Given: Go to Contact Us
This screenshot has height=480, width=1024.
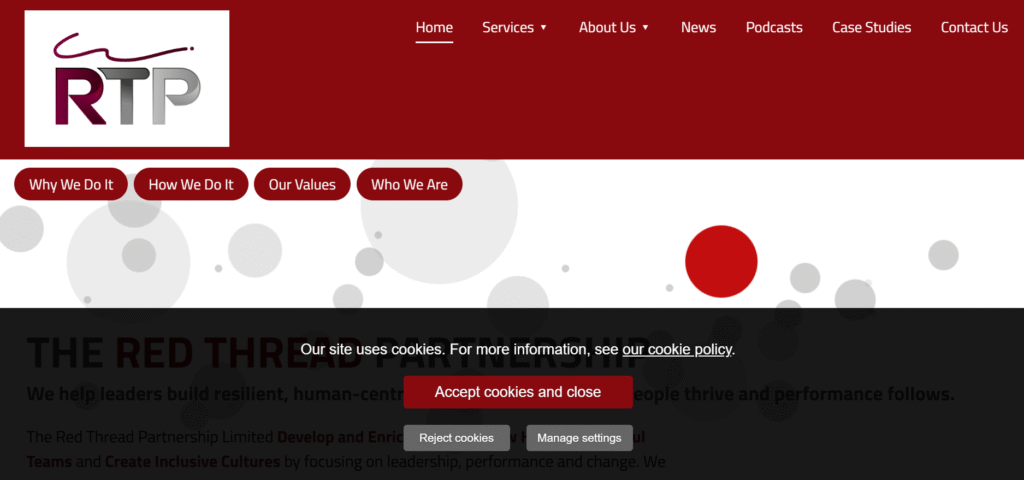Looking at the screenshot, I should pyautogui.click(x=974, y=27).
